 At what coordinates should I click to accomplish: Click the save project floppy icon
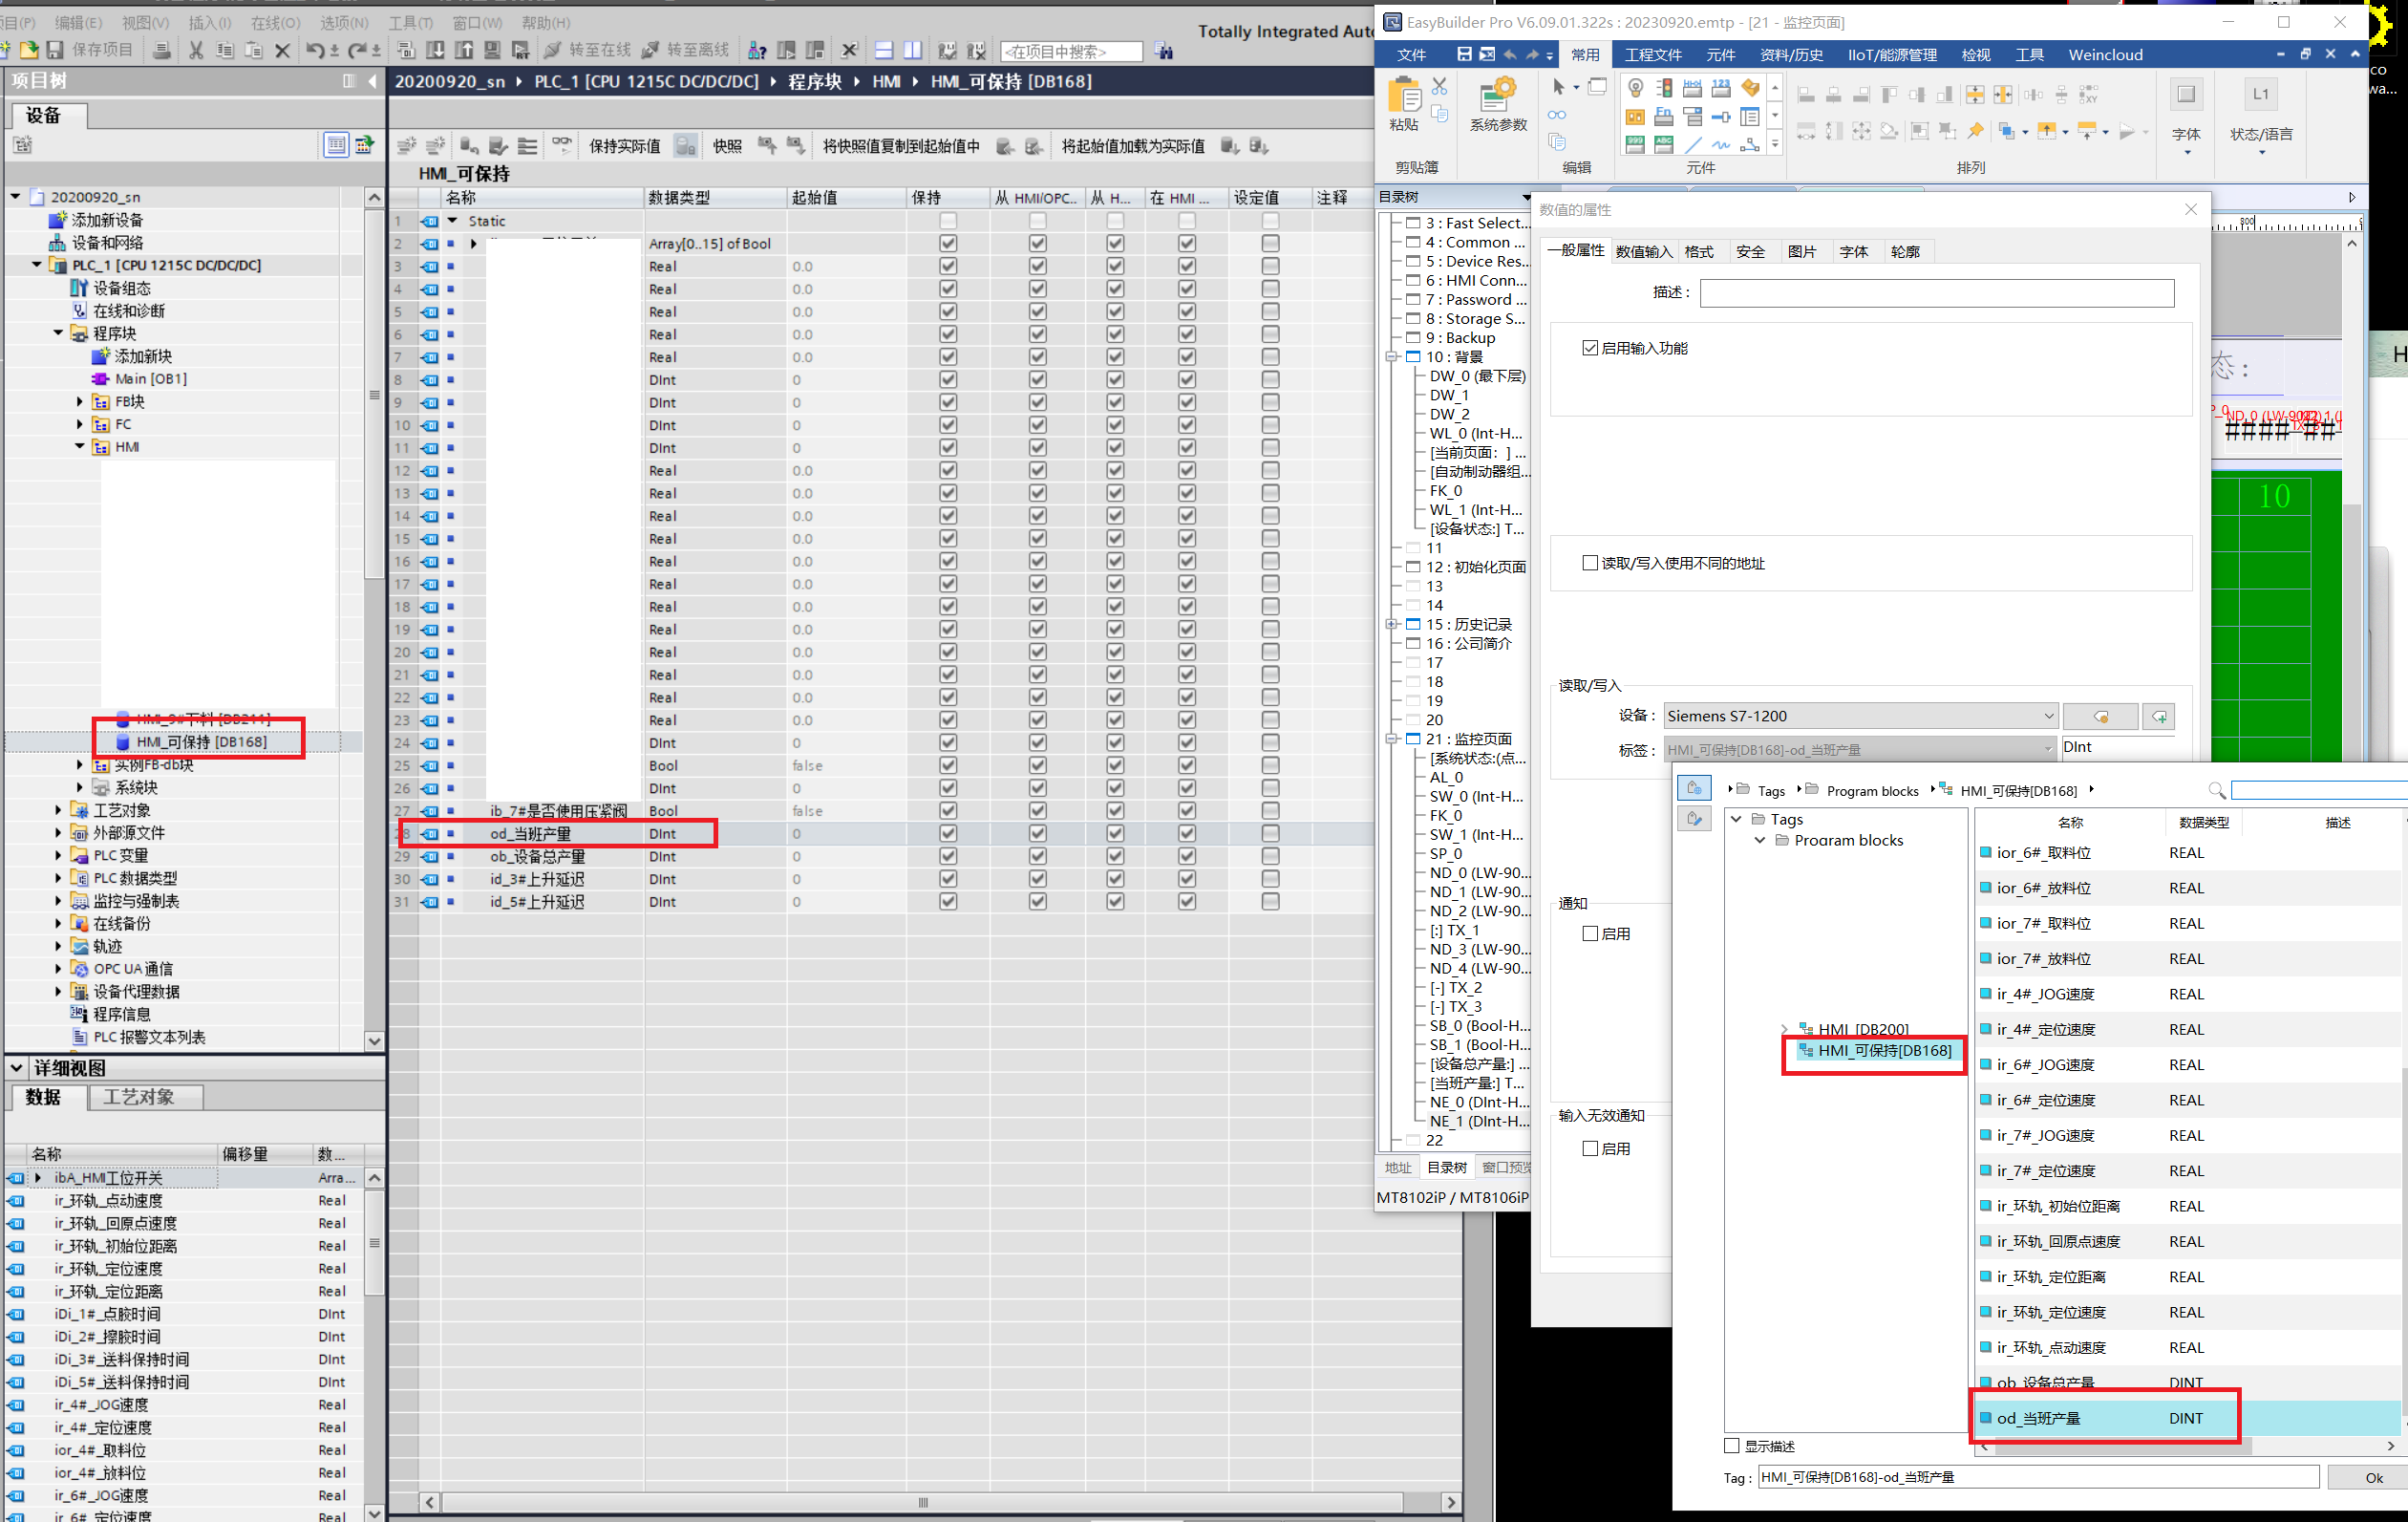(x=55, y=50)
